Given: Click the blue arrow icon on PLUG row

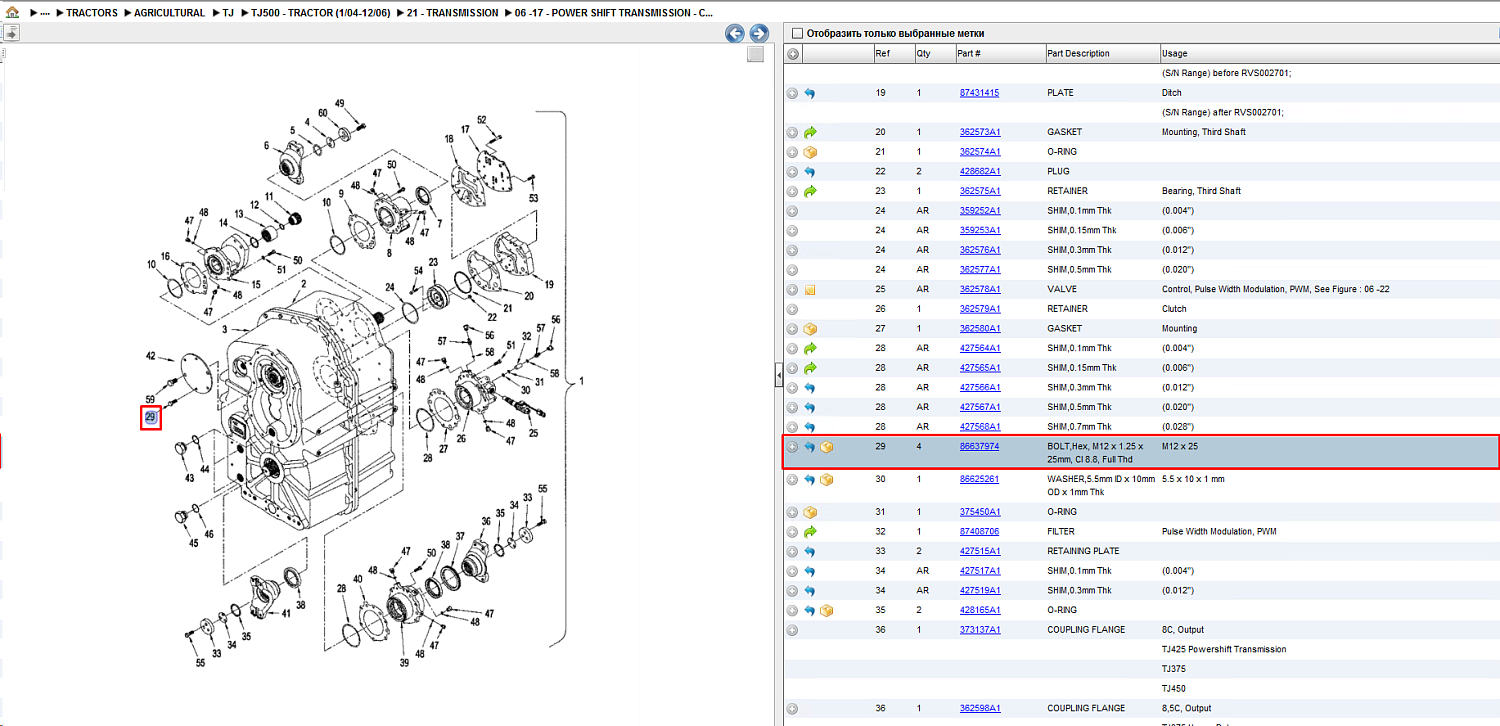Looking at the screenshot, I should [x=810, y=172].
